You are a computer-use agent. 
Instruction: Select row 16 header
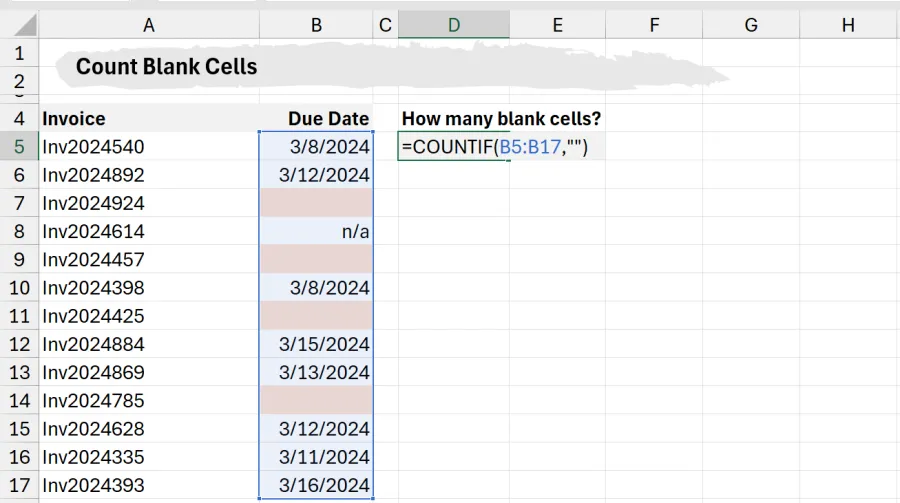point(20,456)
